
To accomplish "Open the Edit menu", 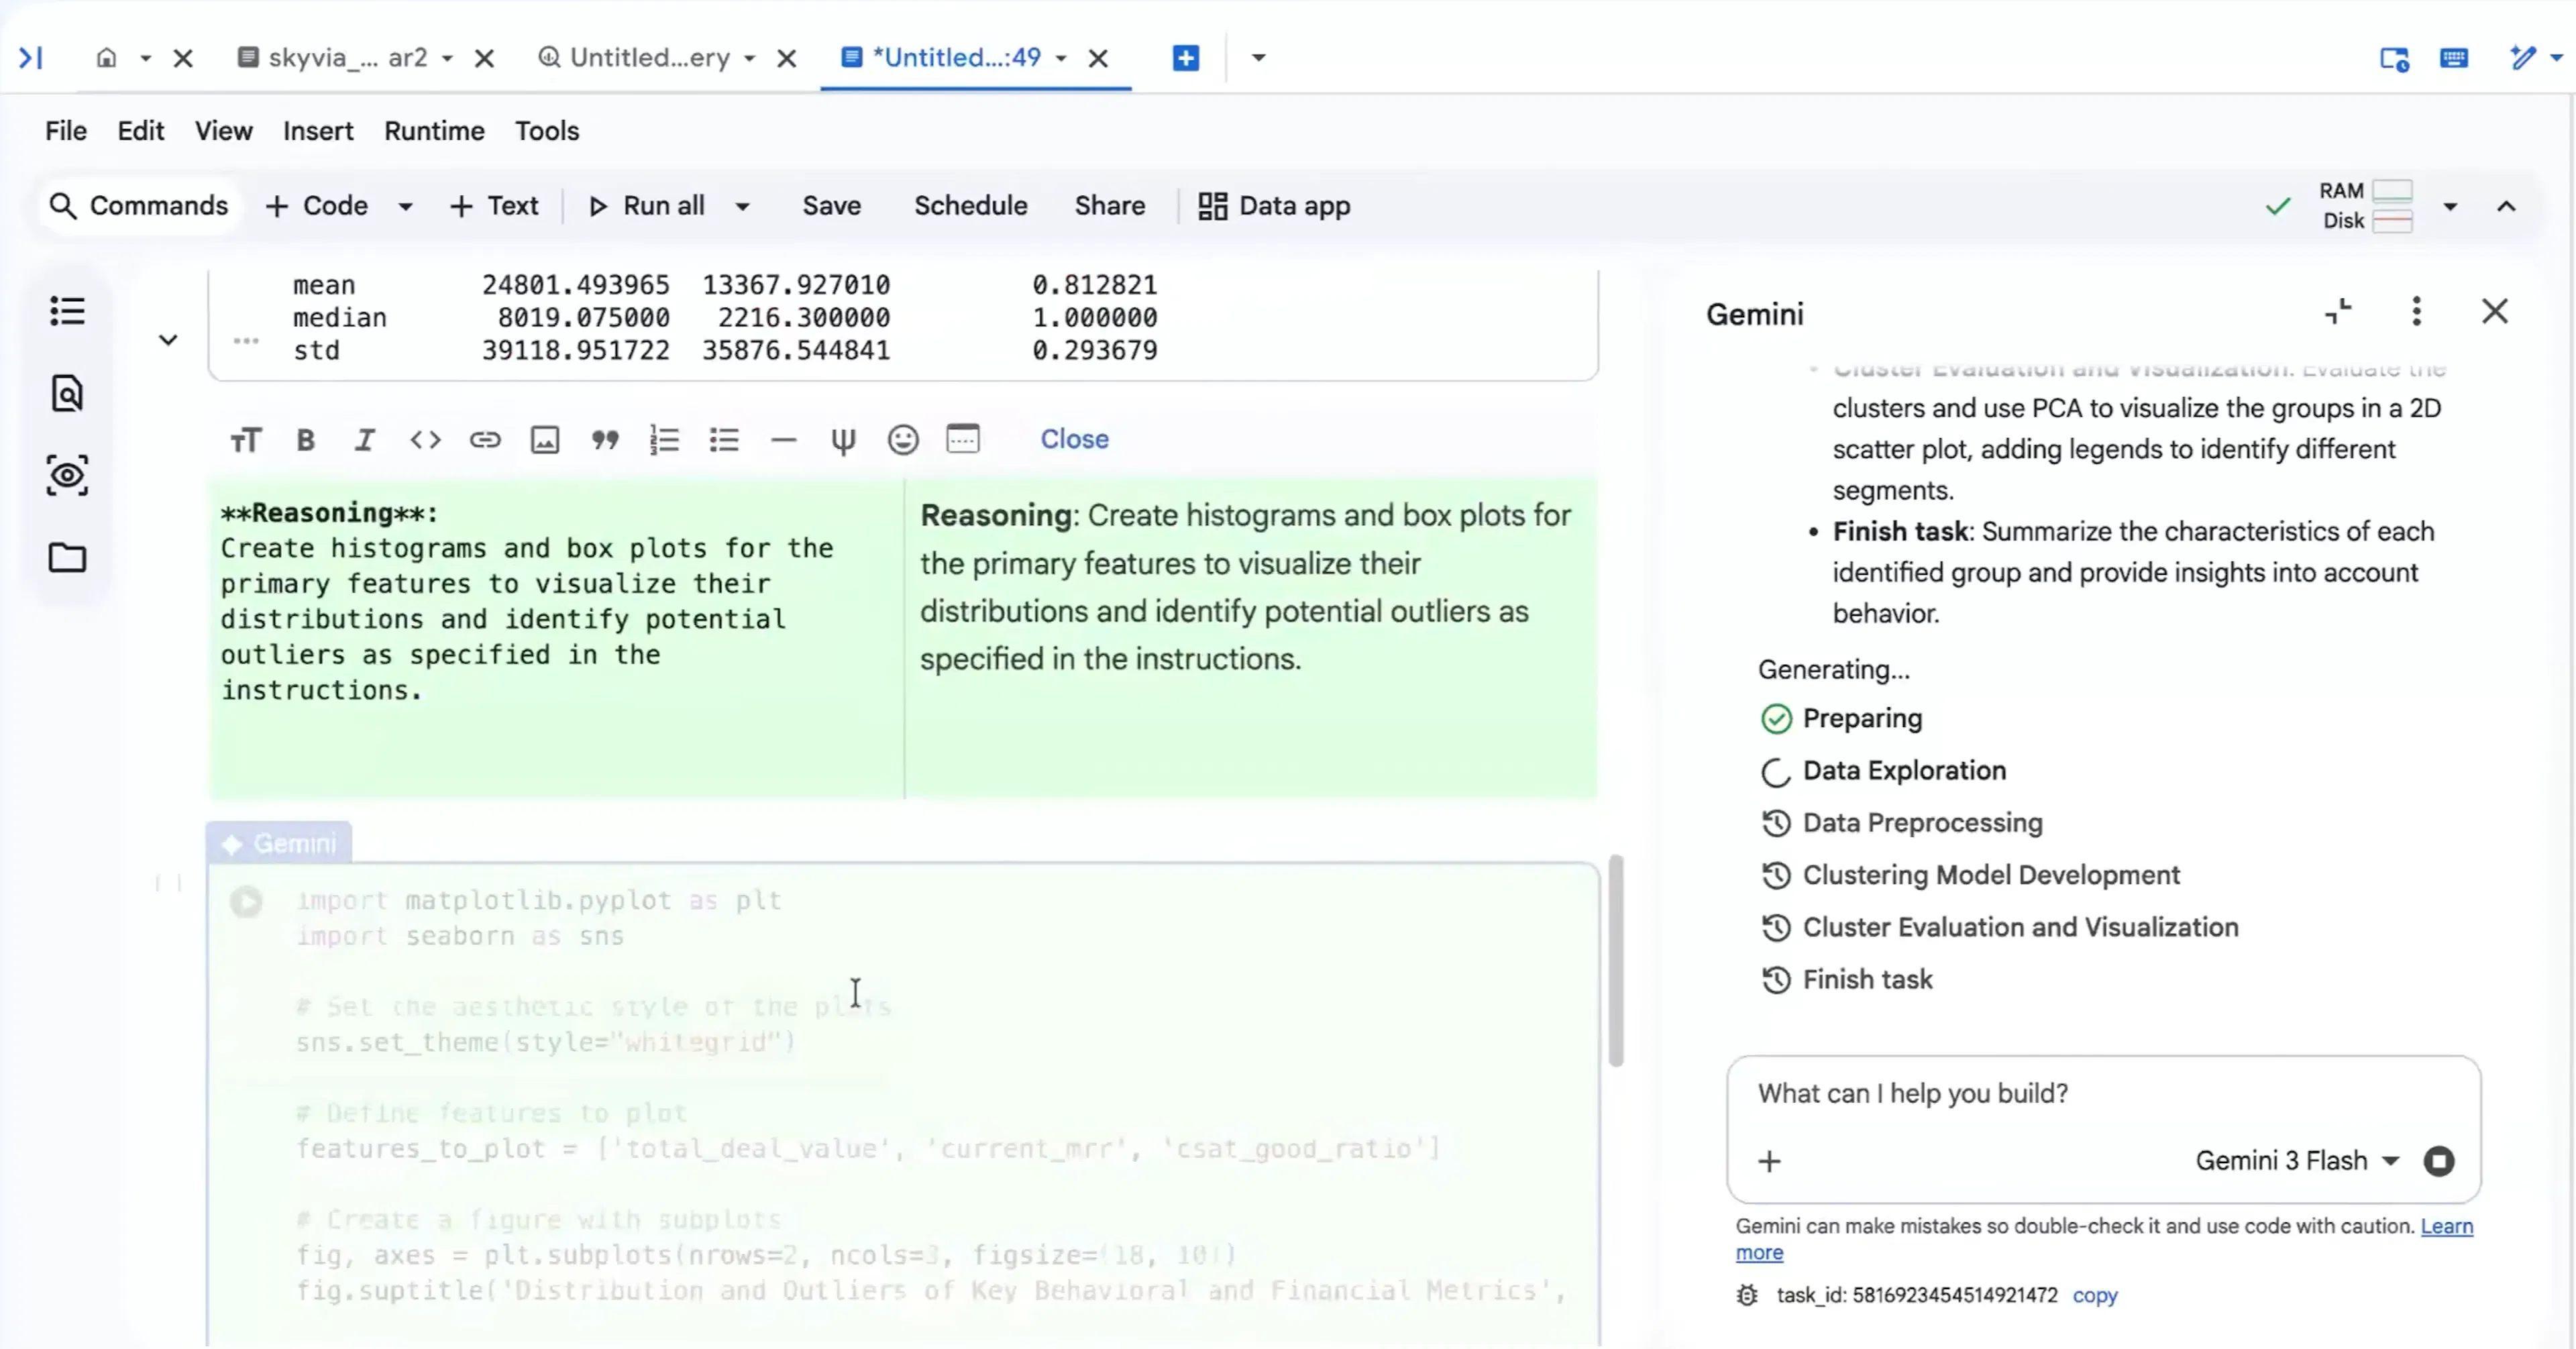I will (x=140, y=131).
